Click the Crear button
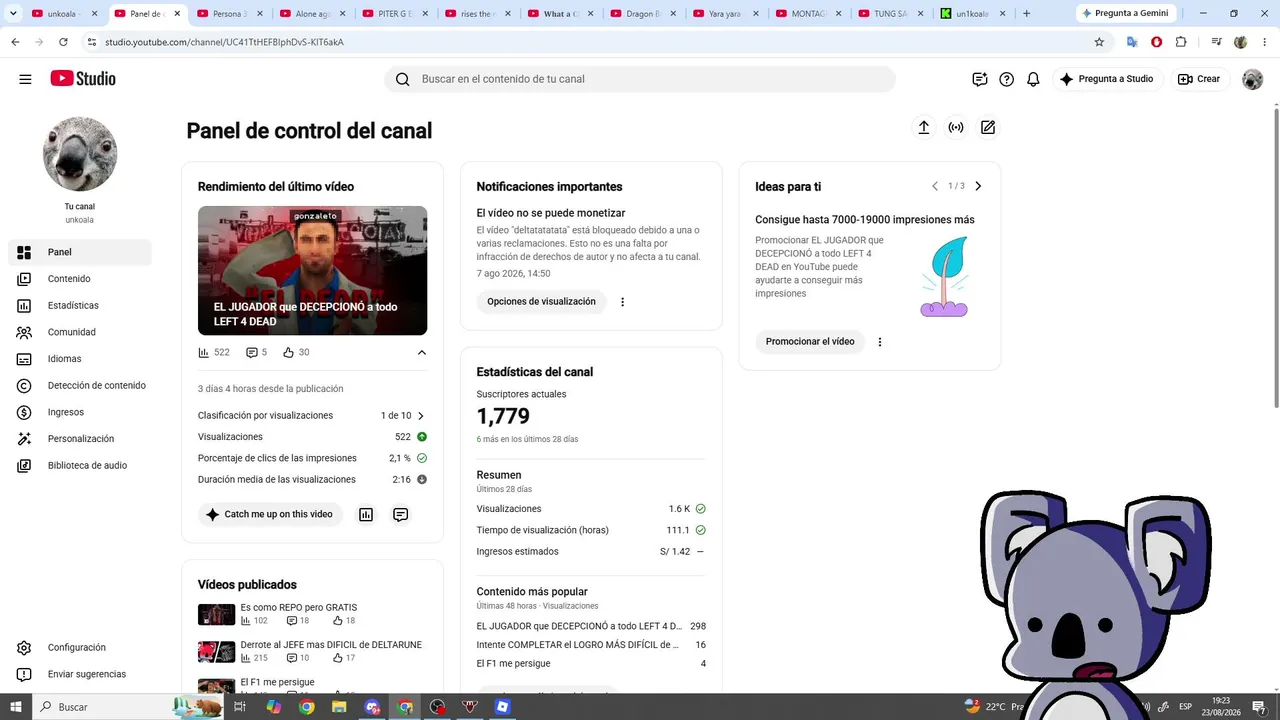Screen dimensions: 1280x720 click(1199, 79)
